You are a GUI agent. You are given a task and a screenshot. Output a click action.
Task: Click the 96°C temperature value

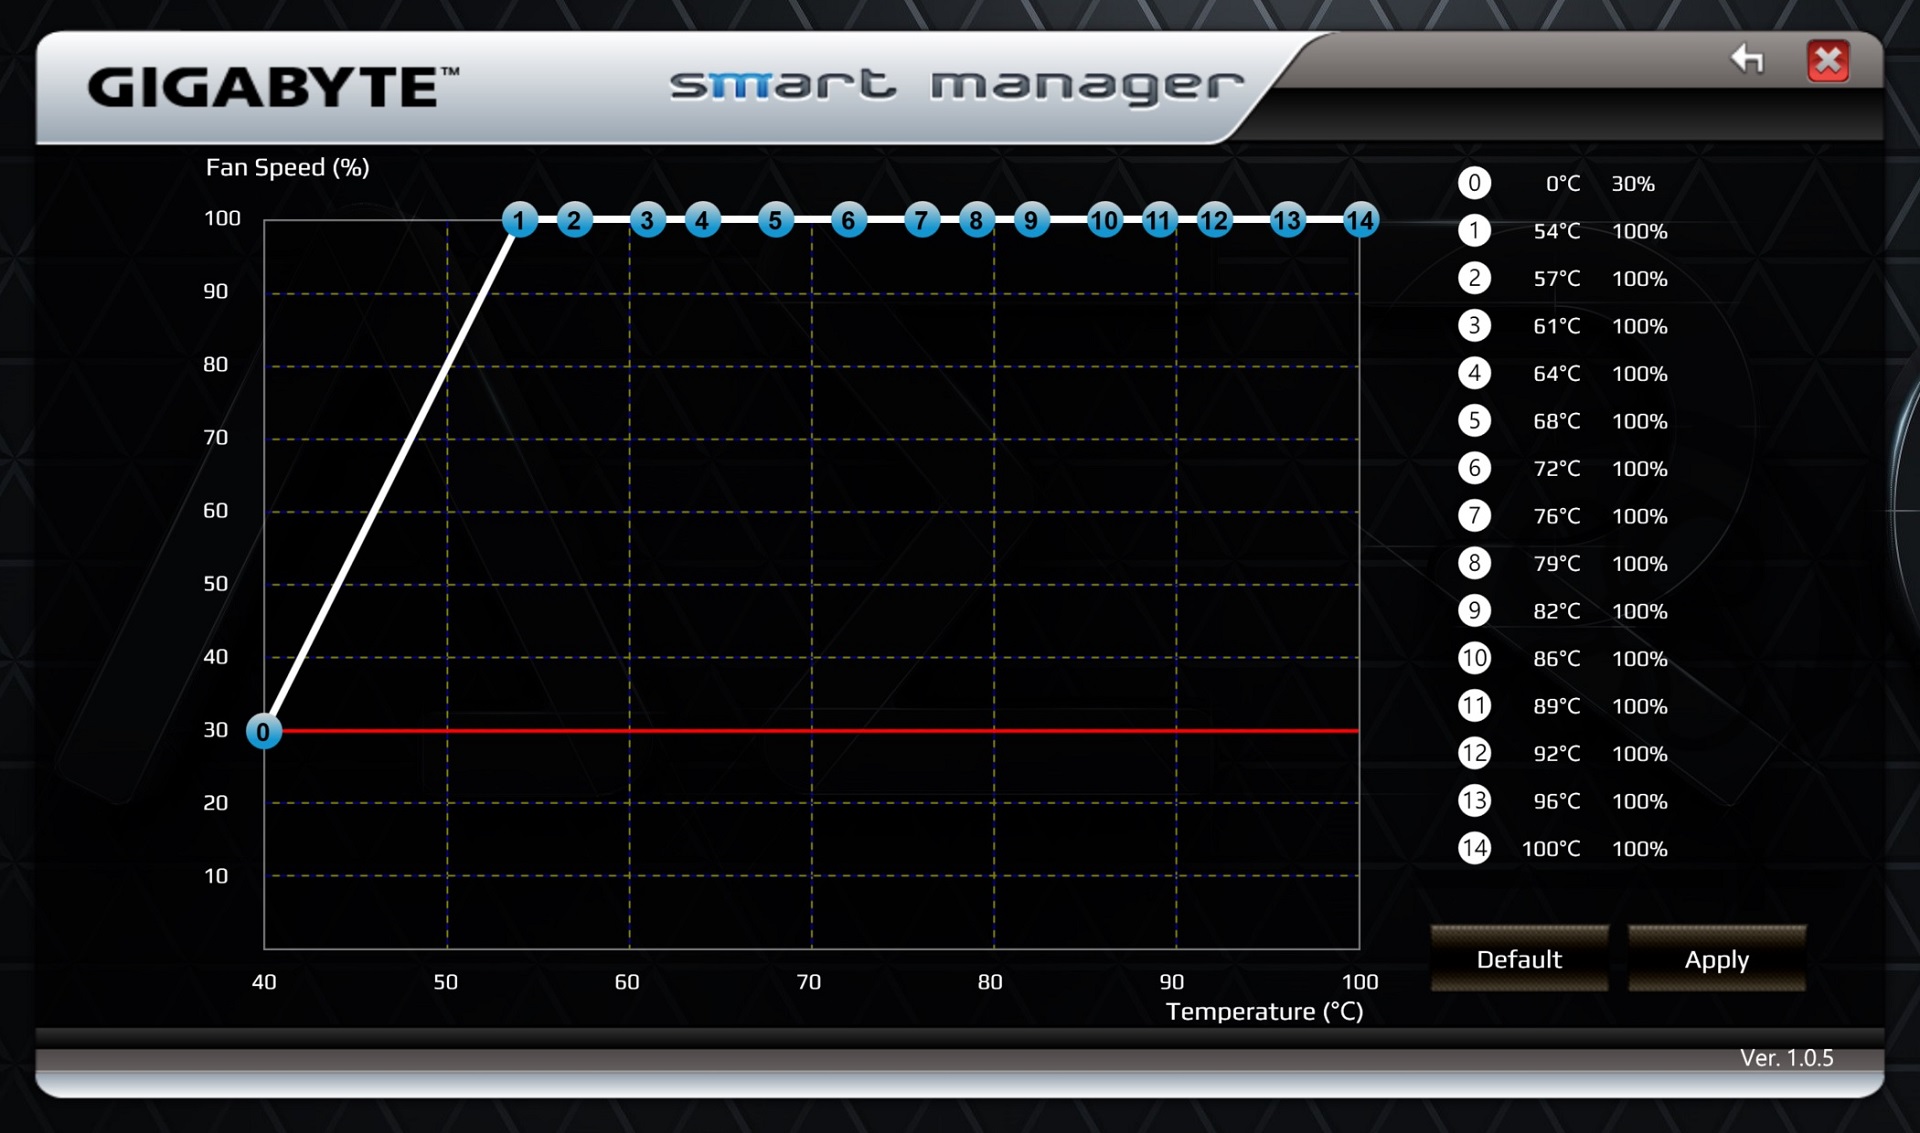(1557, 801)
